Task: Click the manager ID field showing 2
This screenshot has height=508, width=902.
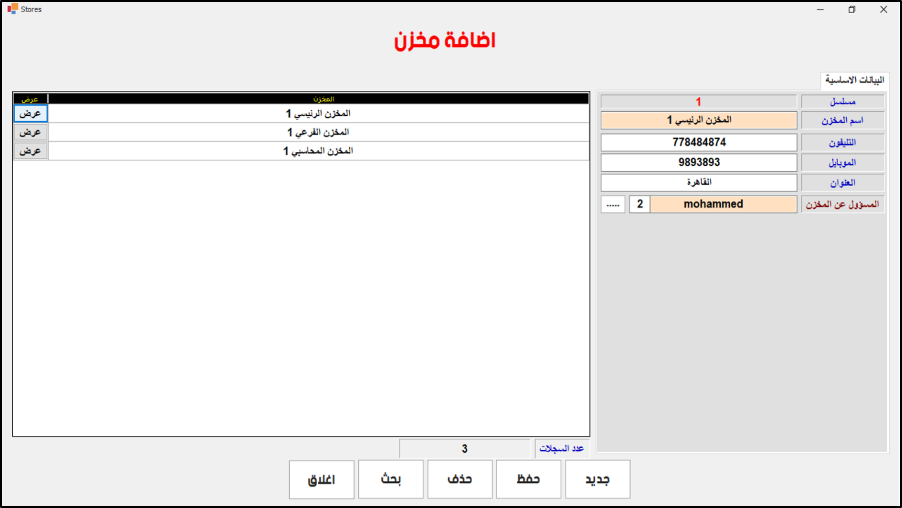Action: (x=639, y=204)
